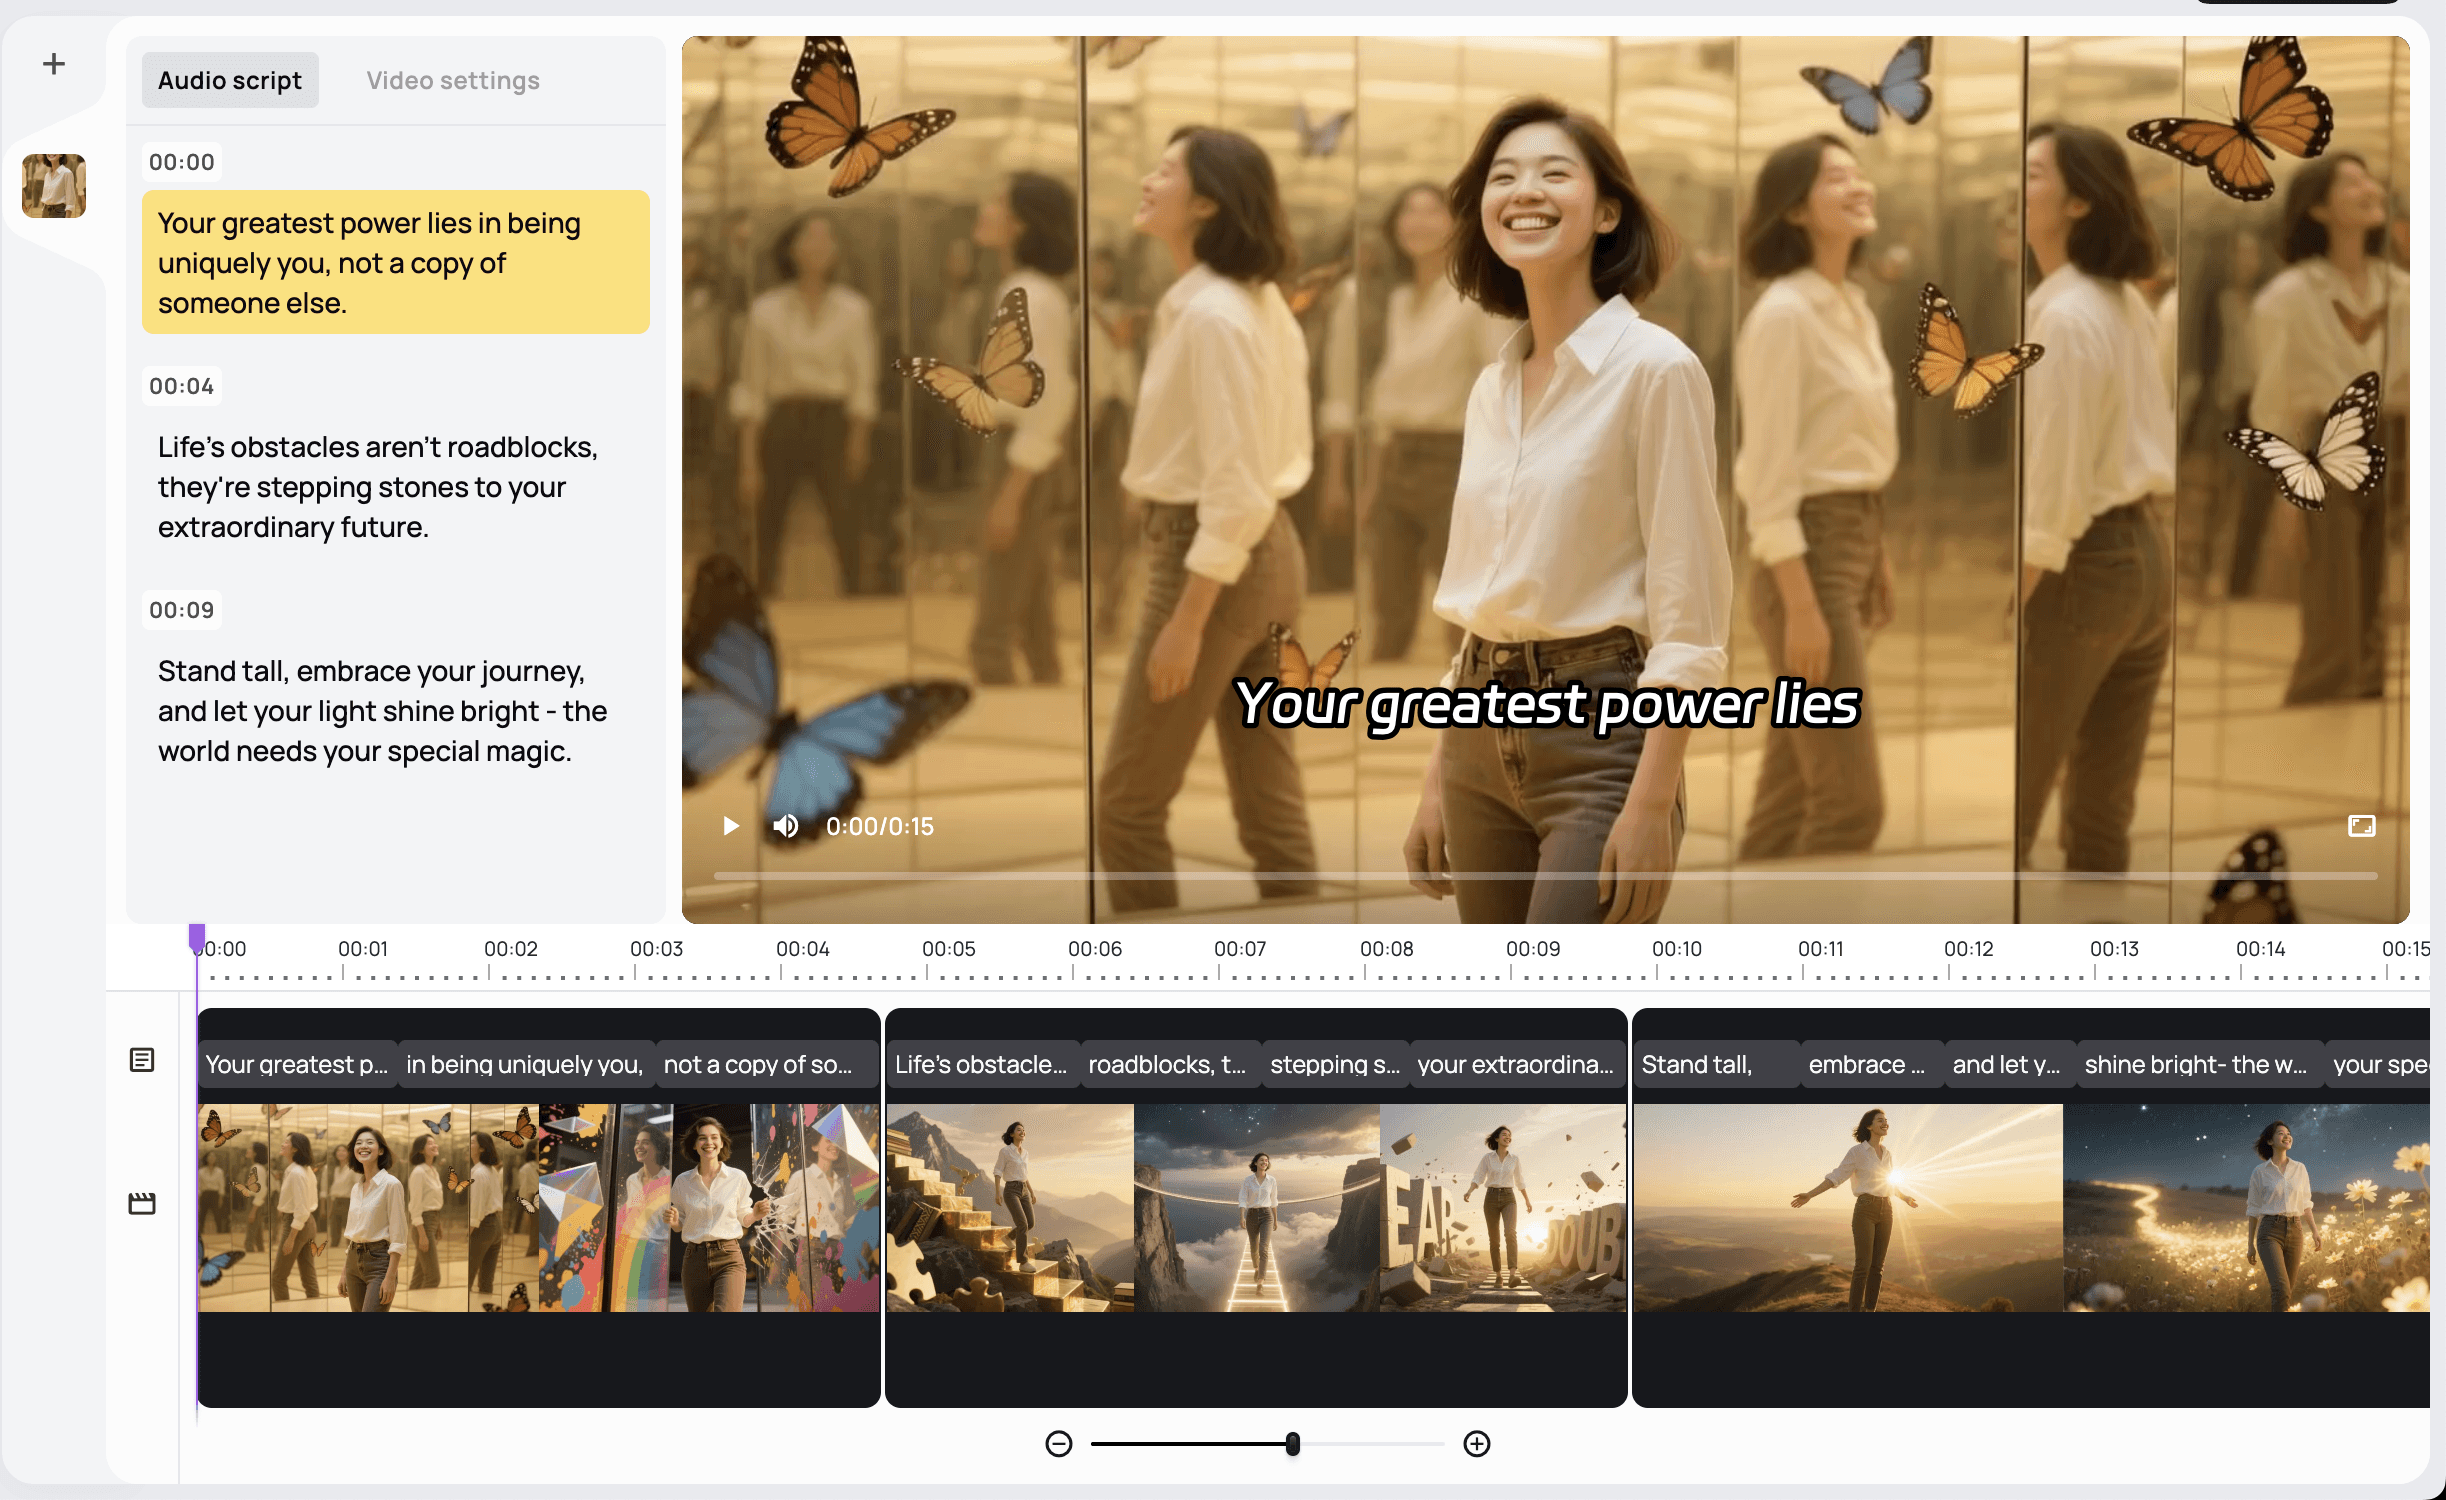Click the video progress bar in preview
The width and height of the screenshot is (2446, 1500).
click(x=1545, y=876)
